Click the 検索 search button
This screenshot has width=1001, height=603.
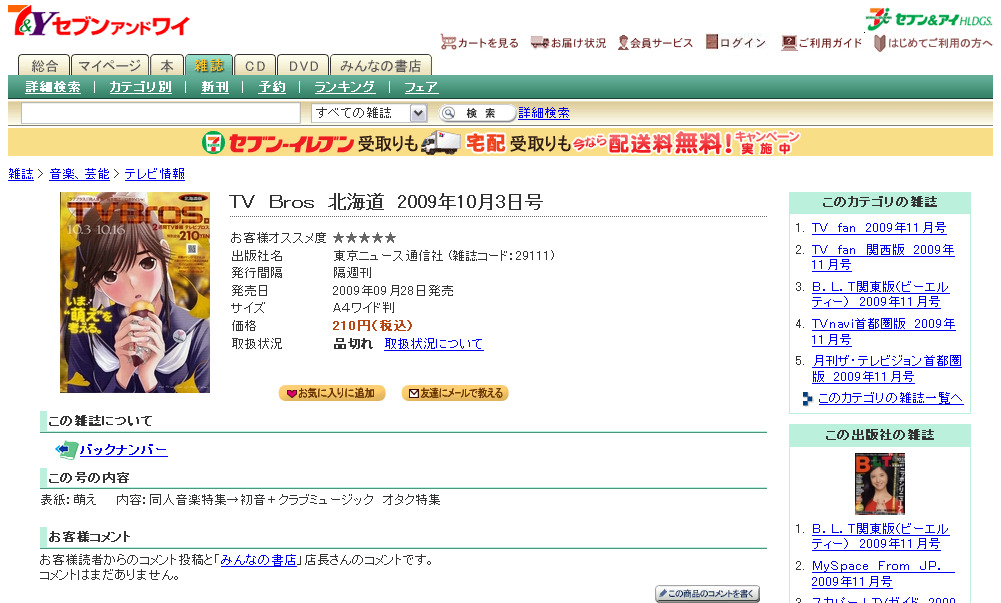tap(477, 113)
